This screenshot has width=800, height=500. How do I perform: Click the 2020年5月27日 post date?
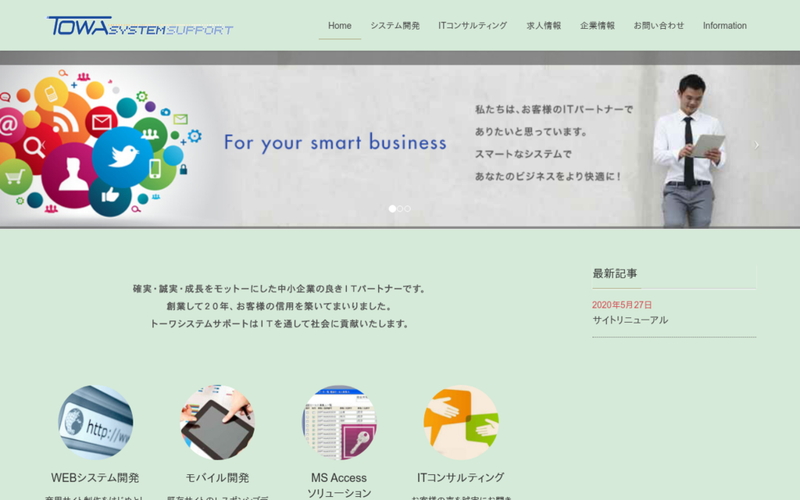click(x=622, y=305)
